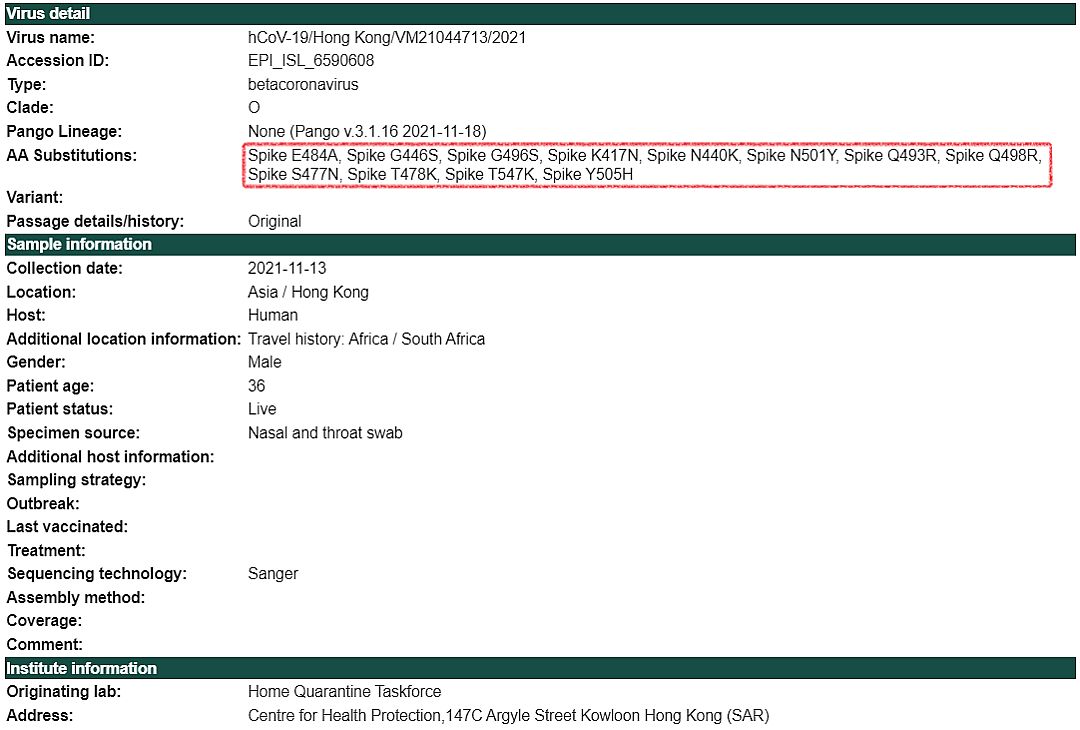The width and height of the screenshot is (1080, 730).
Task: Click the specimen source Nasal and throat swab
Action: pos(325,433)
